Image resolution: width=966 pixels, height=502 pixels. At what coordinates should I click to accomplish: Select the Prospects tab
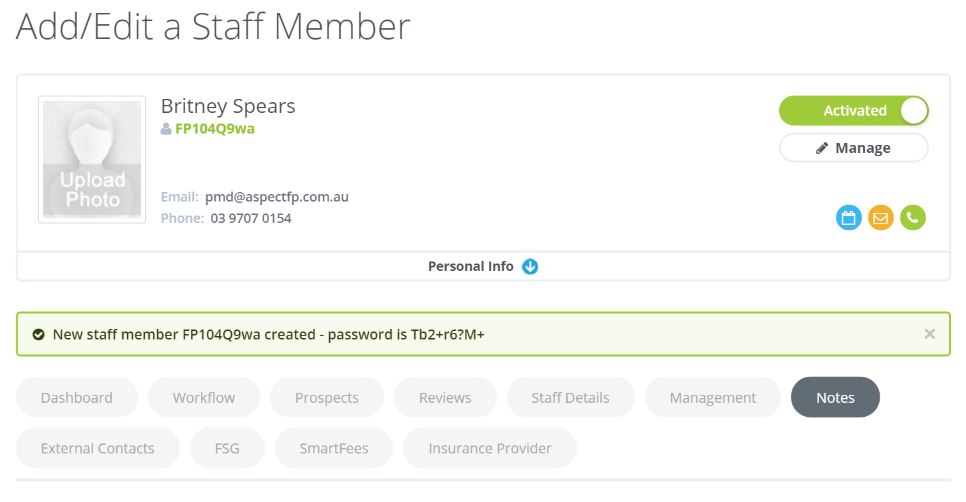(x=327, y=397)
